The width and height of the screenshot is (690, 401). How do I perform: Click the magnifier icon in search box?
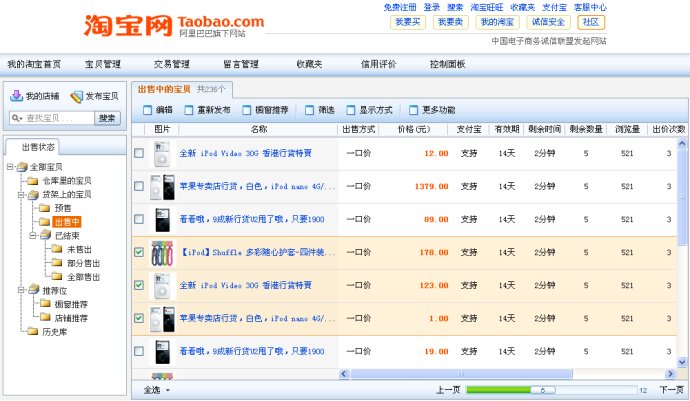point(16,118)
